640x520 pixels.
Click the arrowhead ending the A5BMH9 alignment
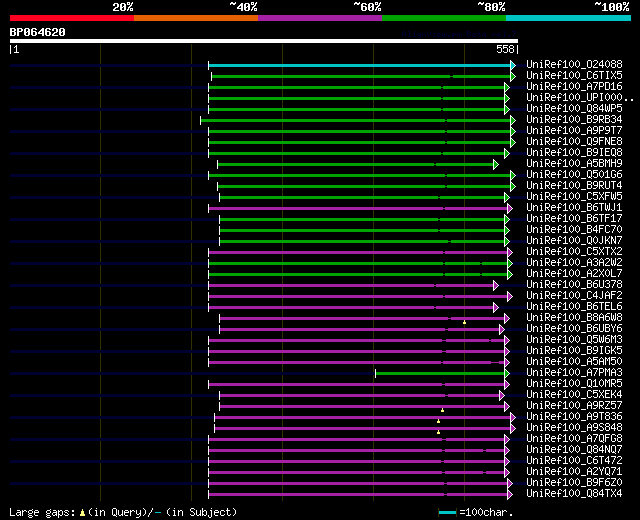pyautogui.click(x=496, y=164)
